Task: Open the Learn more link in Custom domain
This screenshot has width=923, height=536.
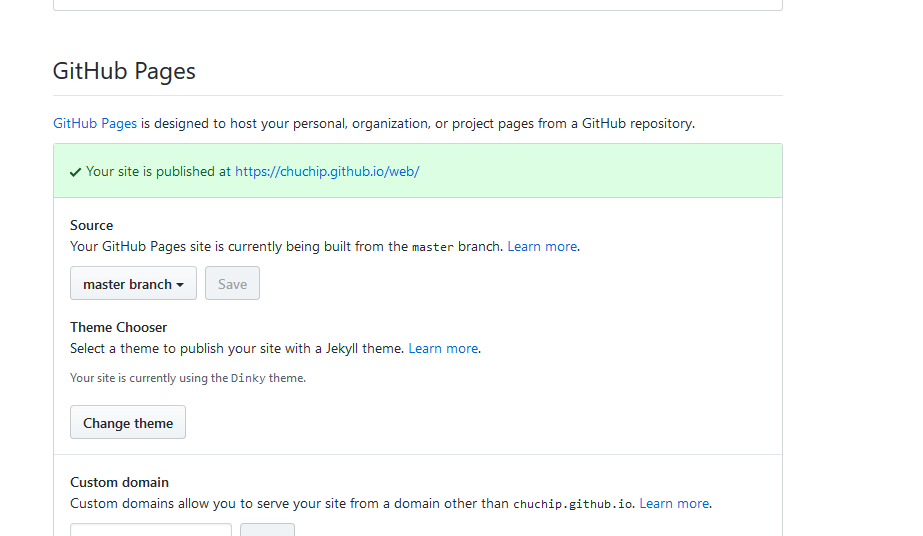Action: [674, 504]
